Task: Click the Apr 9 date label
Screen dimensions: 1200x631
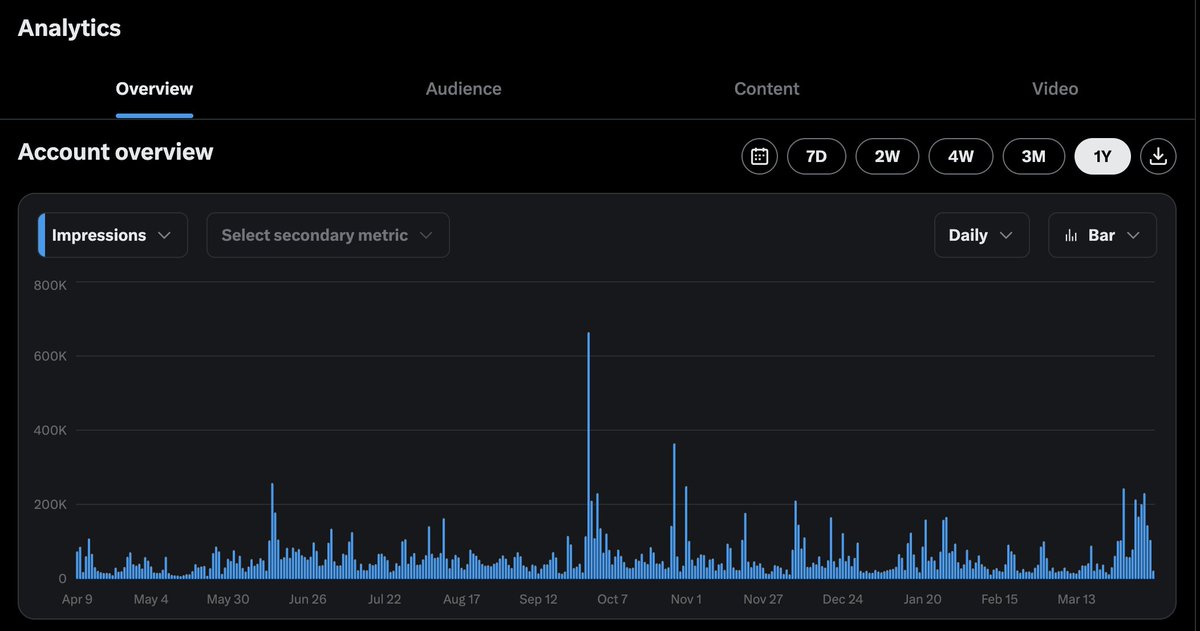Action: [77, 599]
